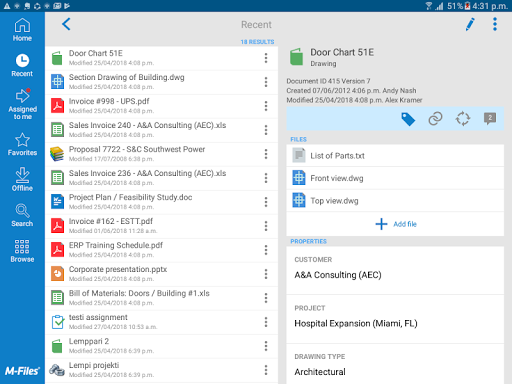Open the Offline section

[x=22, y=180]
